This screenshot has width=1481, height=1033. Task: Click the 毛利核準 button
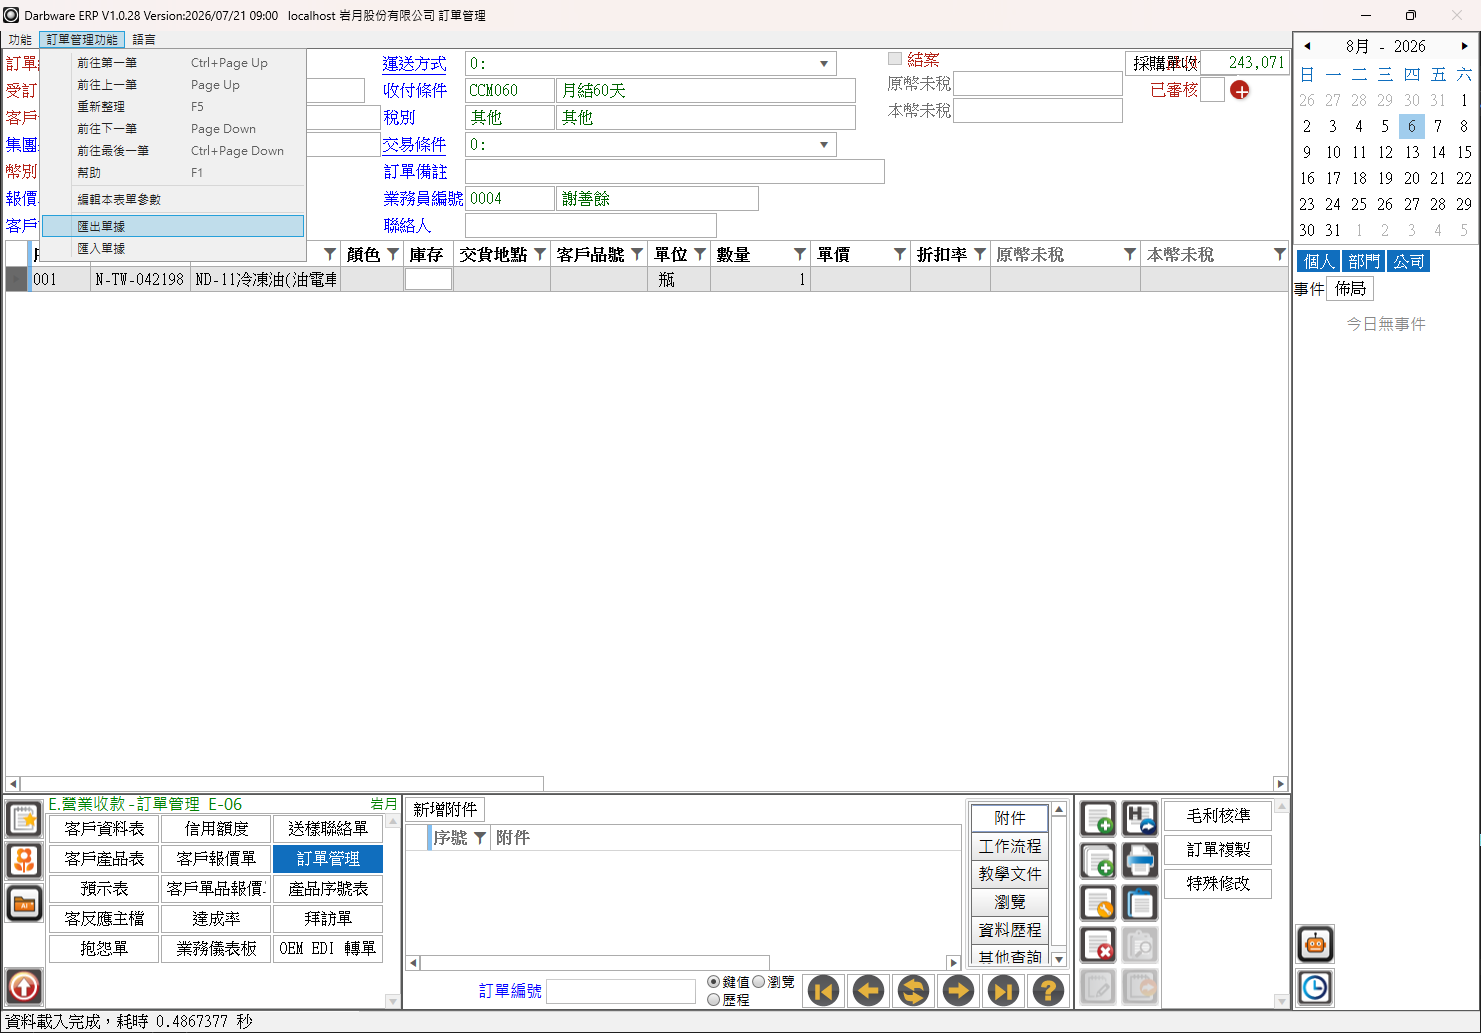tap(1218, 816)
